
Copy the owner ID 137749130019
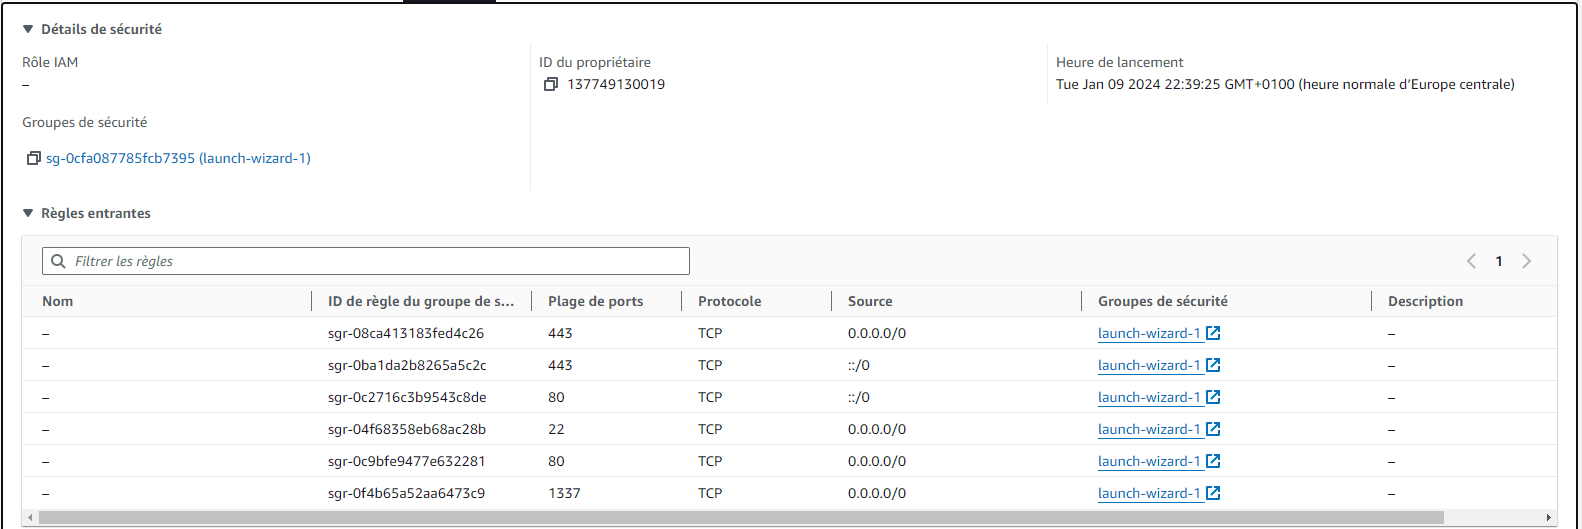[550, 85]
